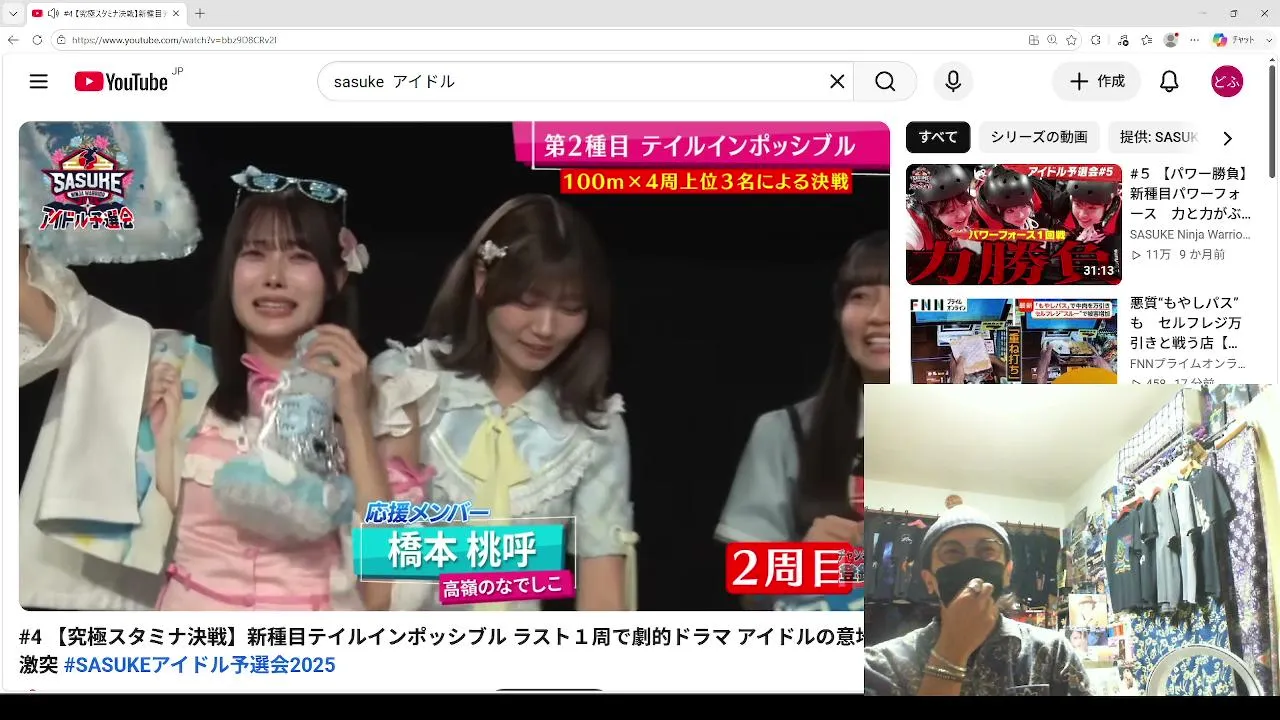1280x720 pixels.
Task: Open the browser profile icon
Action: click(1171, 40)
